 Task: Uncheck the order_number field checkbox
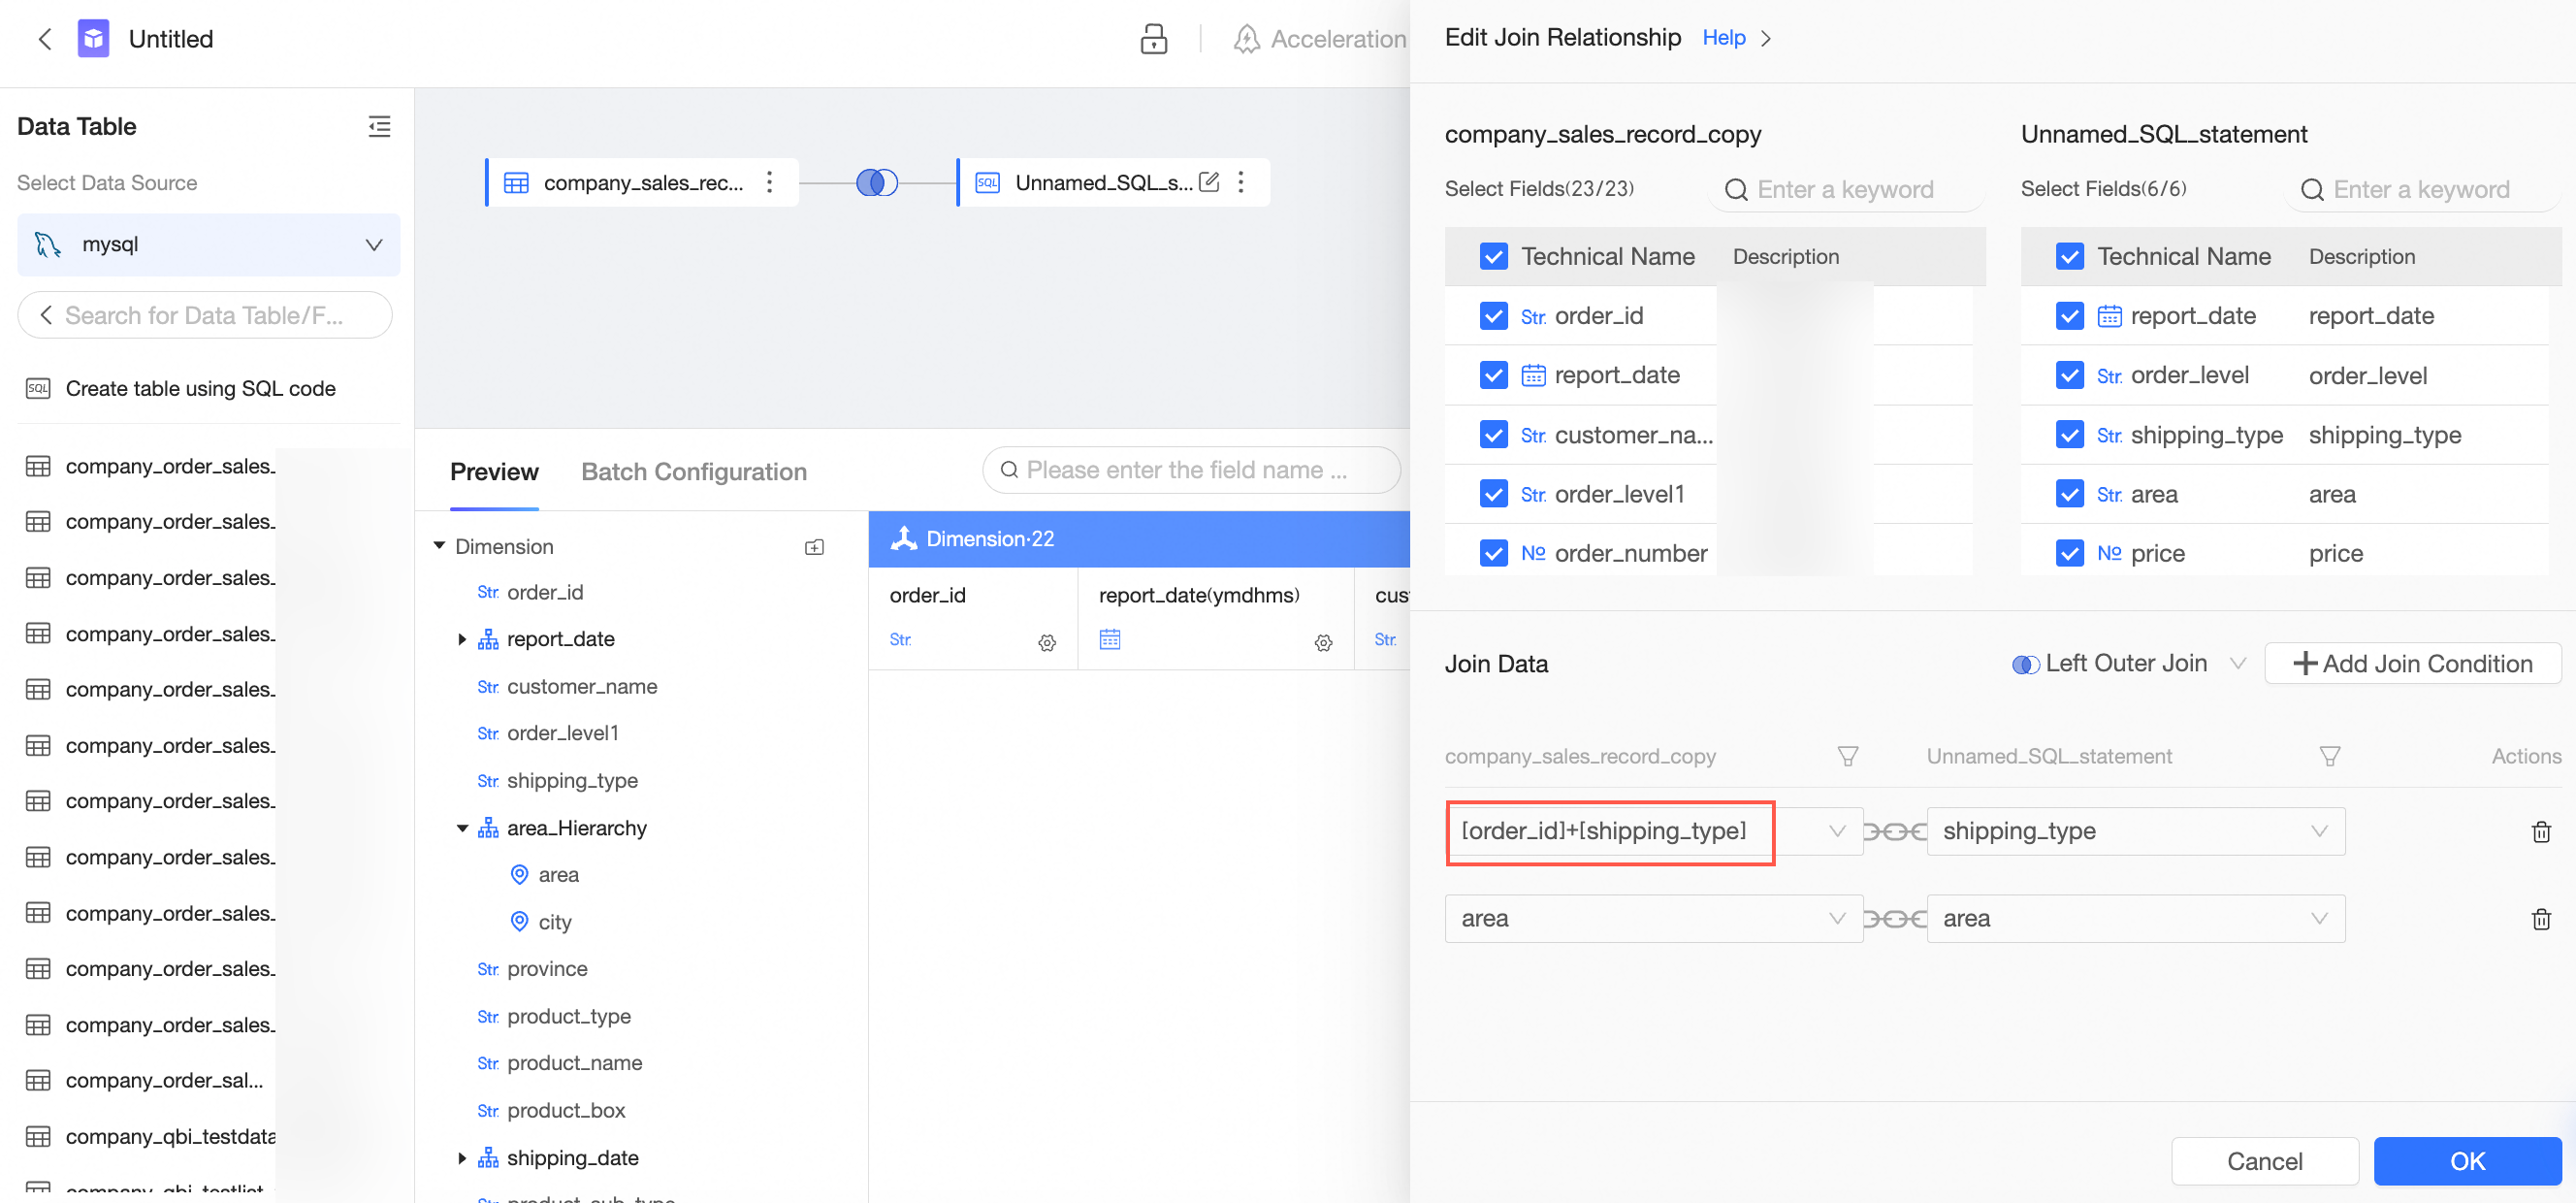pos(1493,553)
